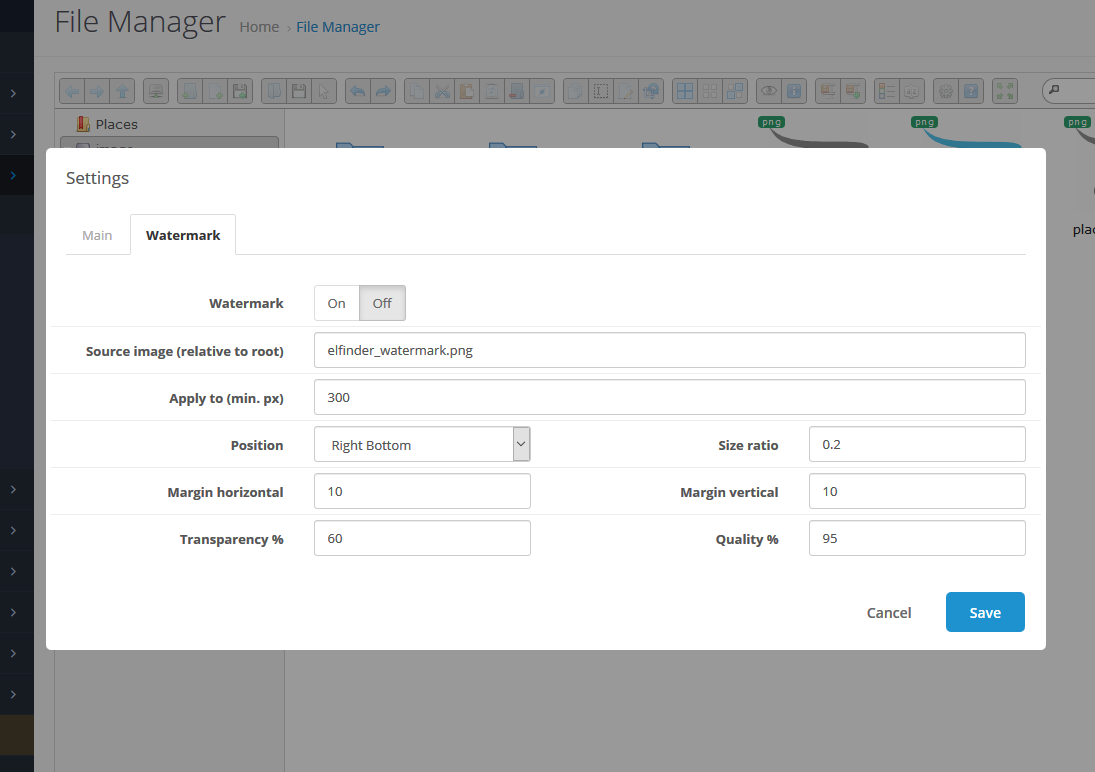Follow the Home breadcrumb link
This screenshot has height=772, width=1095.
point(259,27)
